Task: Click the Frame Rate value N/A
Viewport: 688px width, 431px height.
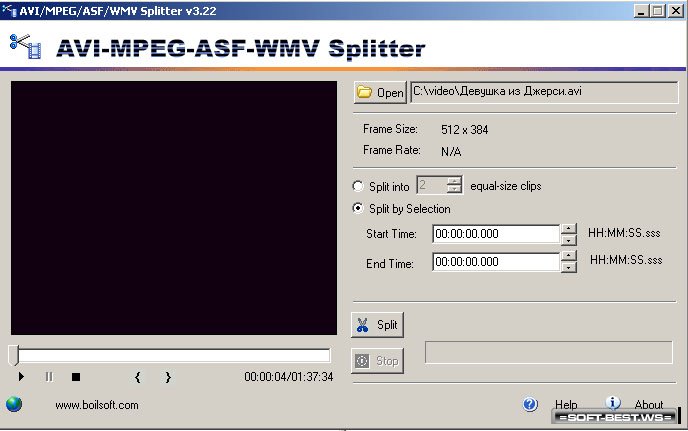Action: tap(451, 151)
